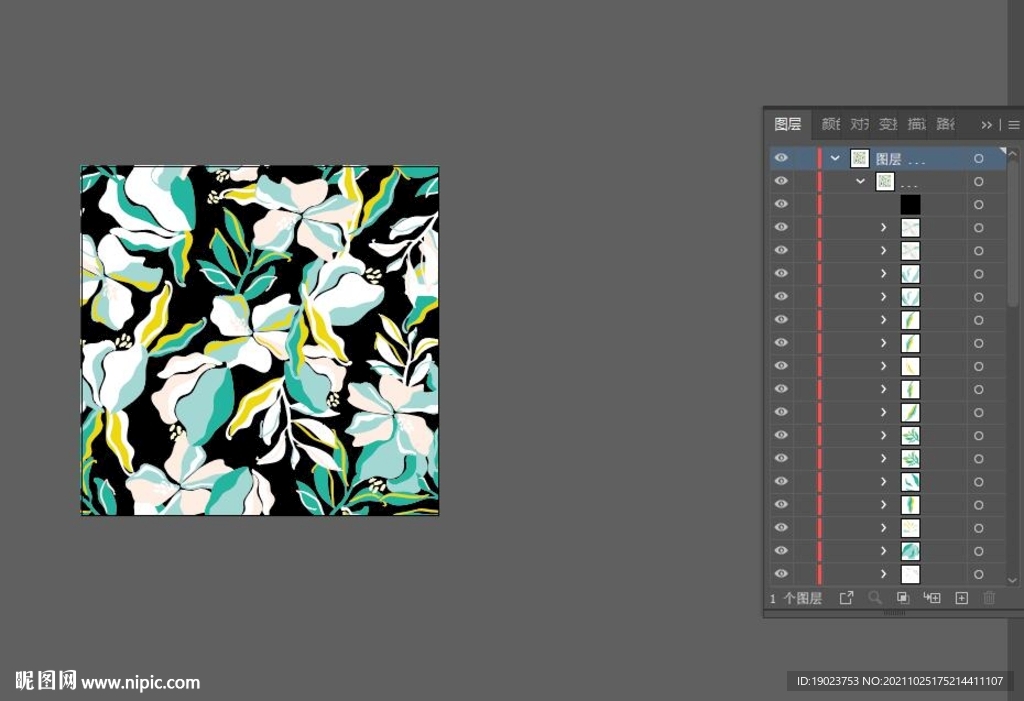
Task: Expand the first sublayer below the black rectangle
Action: [x=883, y=228]
